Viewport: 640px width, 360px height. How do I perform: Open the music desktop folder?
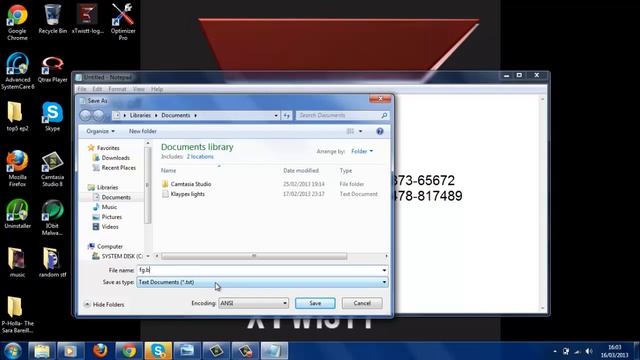point(17,263)
